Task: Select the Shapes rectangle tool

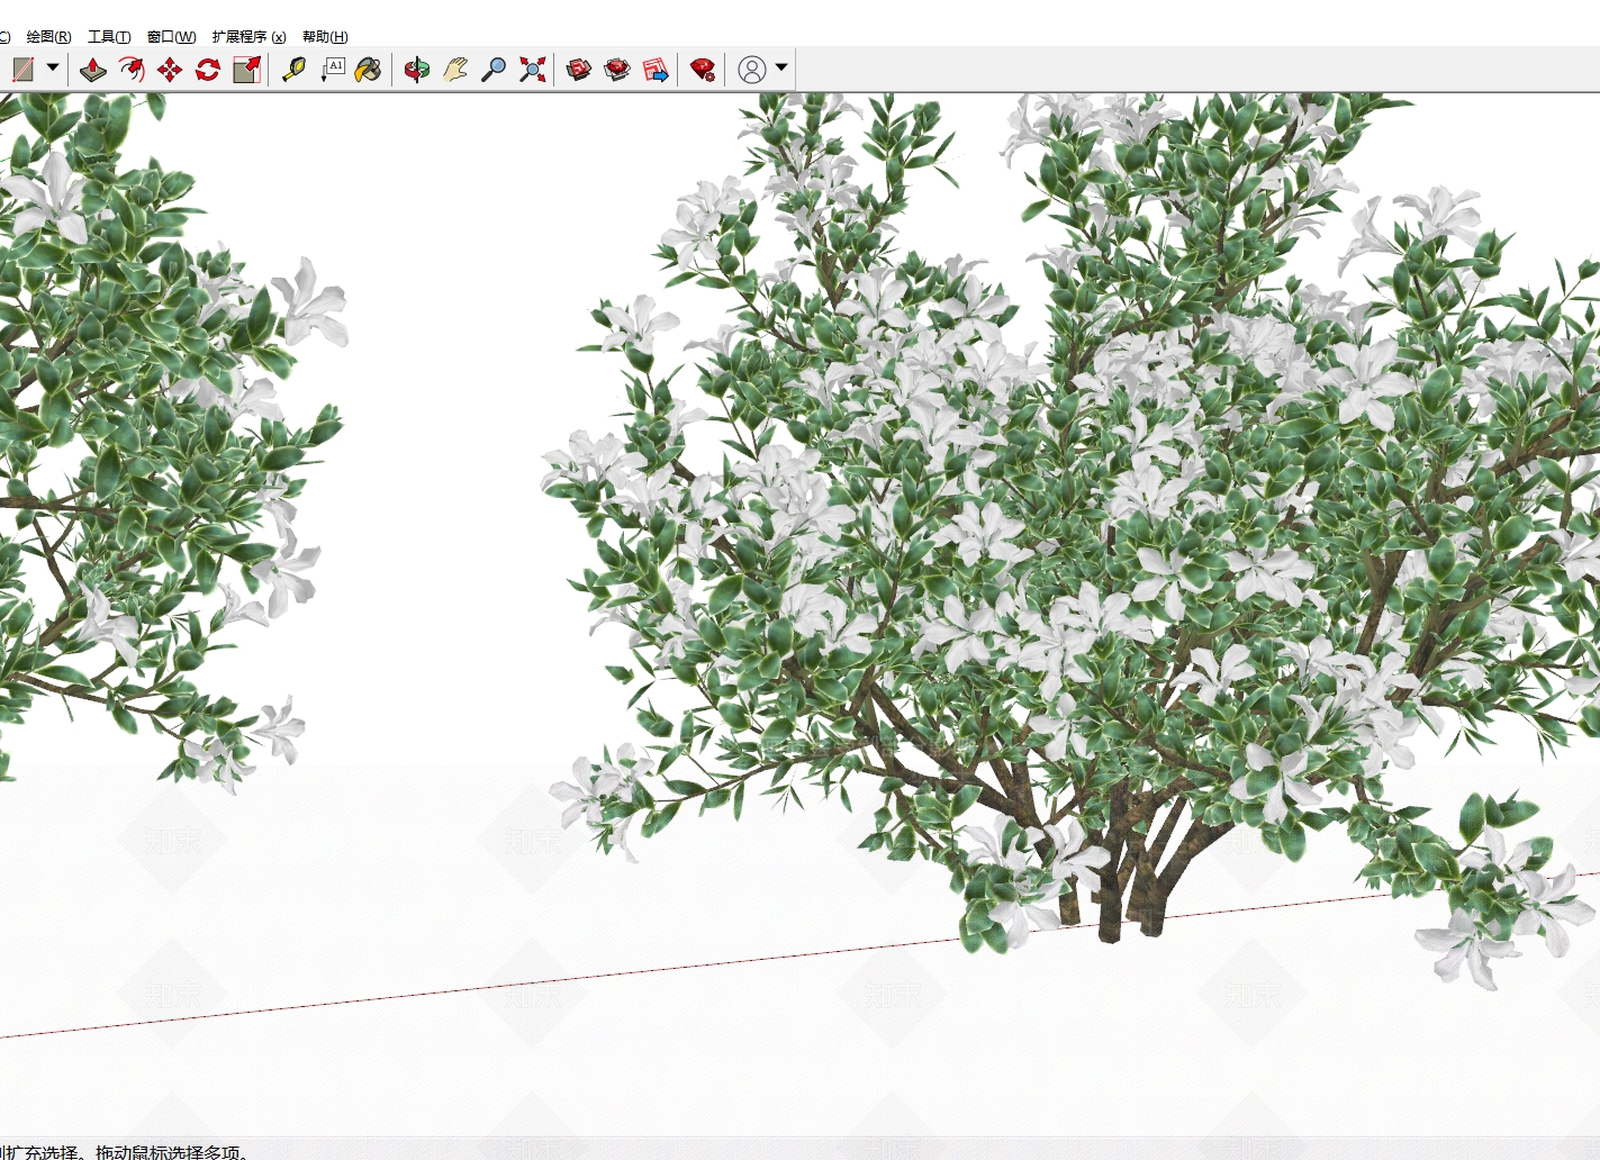Action: click(22, 69)
